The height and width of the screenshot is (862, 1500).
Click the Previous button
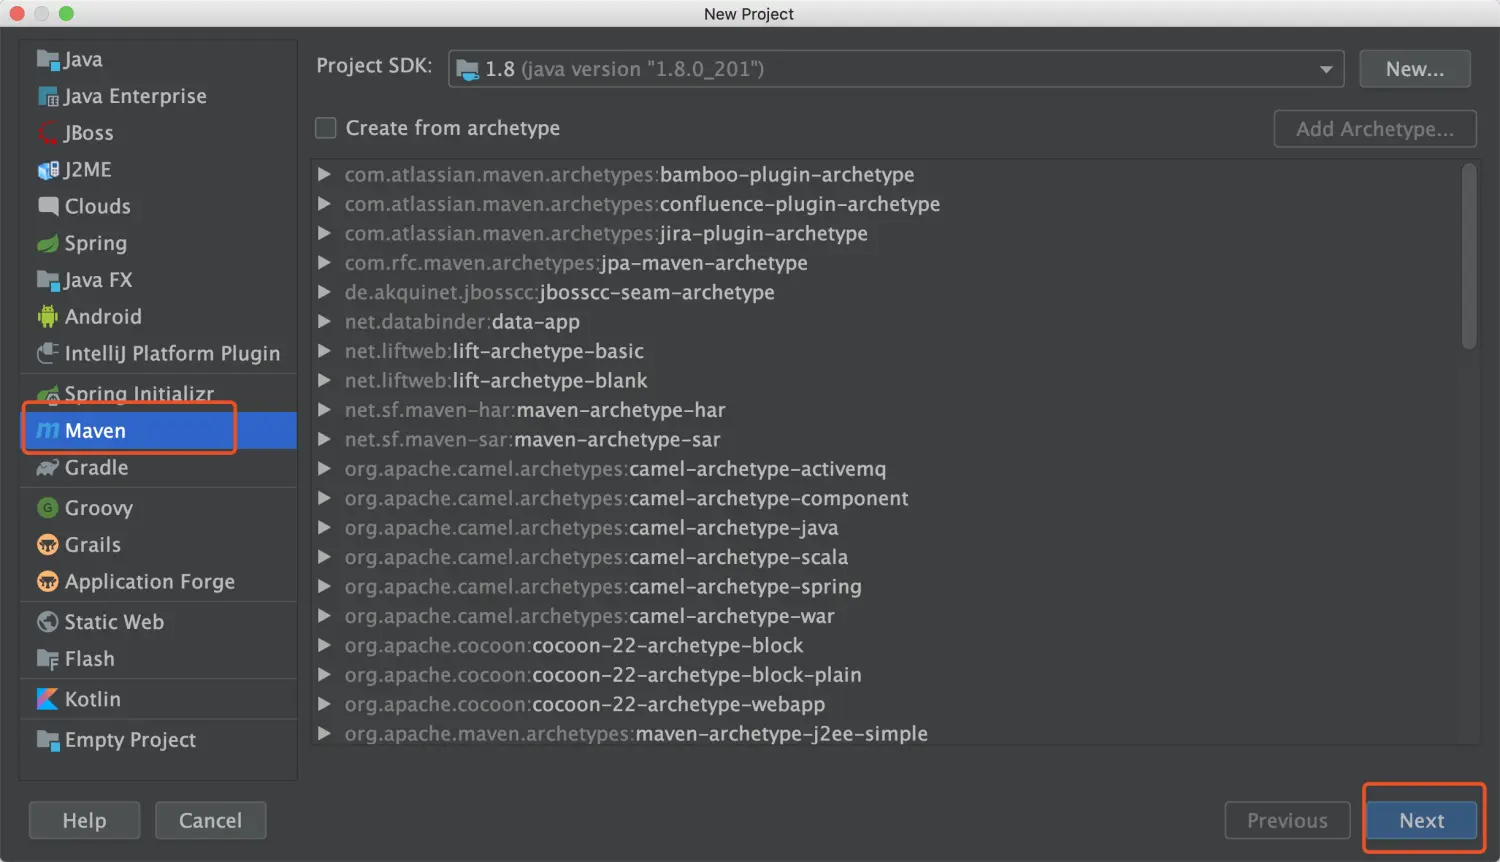click(x=1287, y=821)
